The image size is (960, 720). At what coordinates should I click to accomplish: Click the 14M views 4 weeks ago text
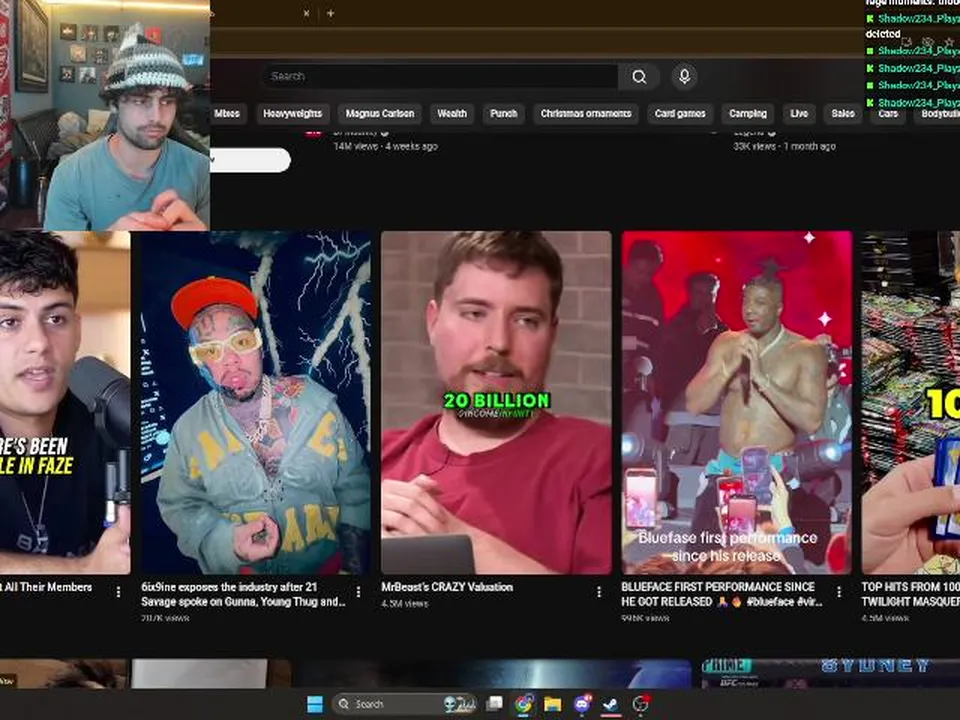tap(386, 146)
